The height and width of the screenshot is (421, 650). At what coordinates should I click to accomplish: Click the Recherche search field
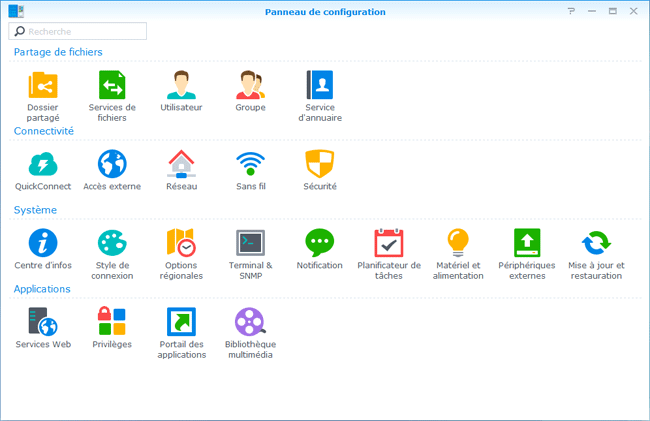point(84,32)
